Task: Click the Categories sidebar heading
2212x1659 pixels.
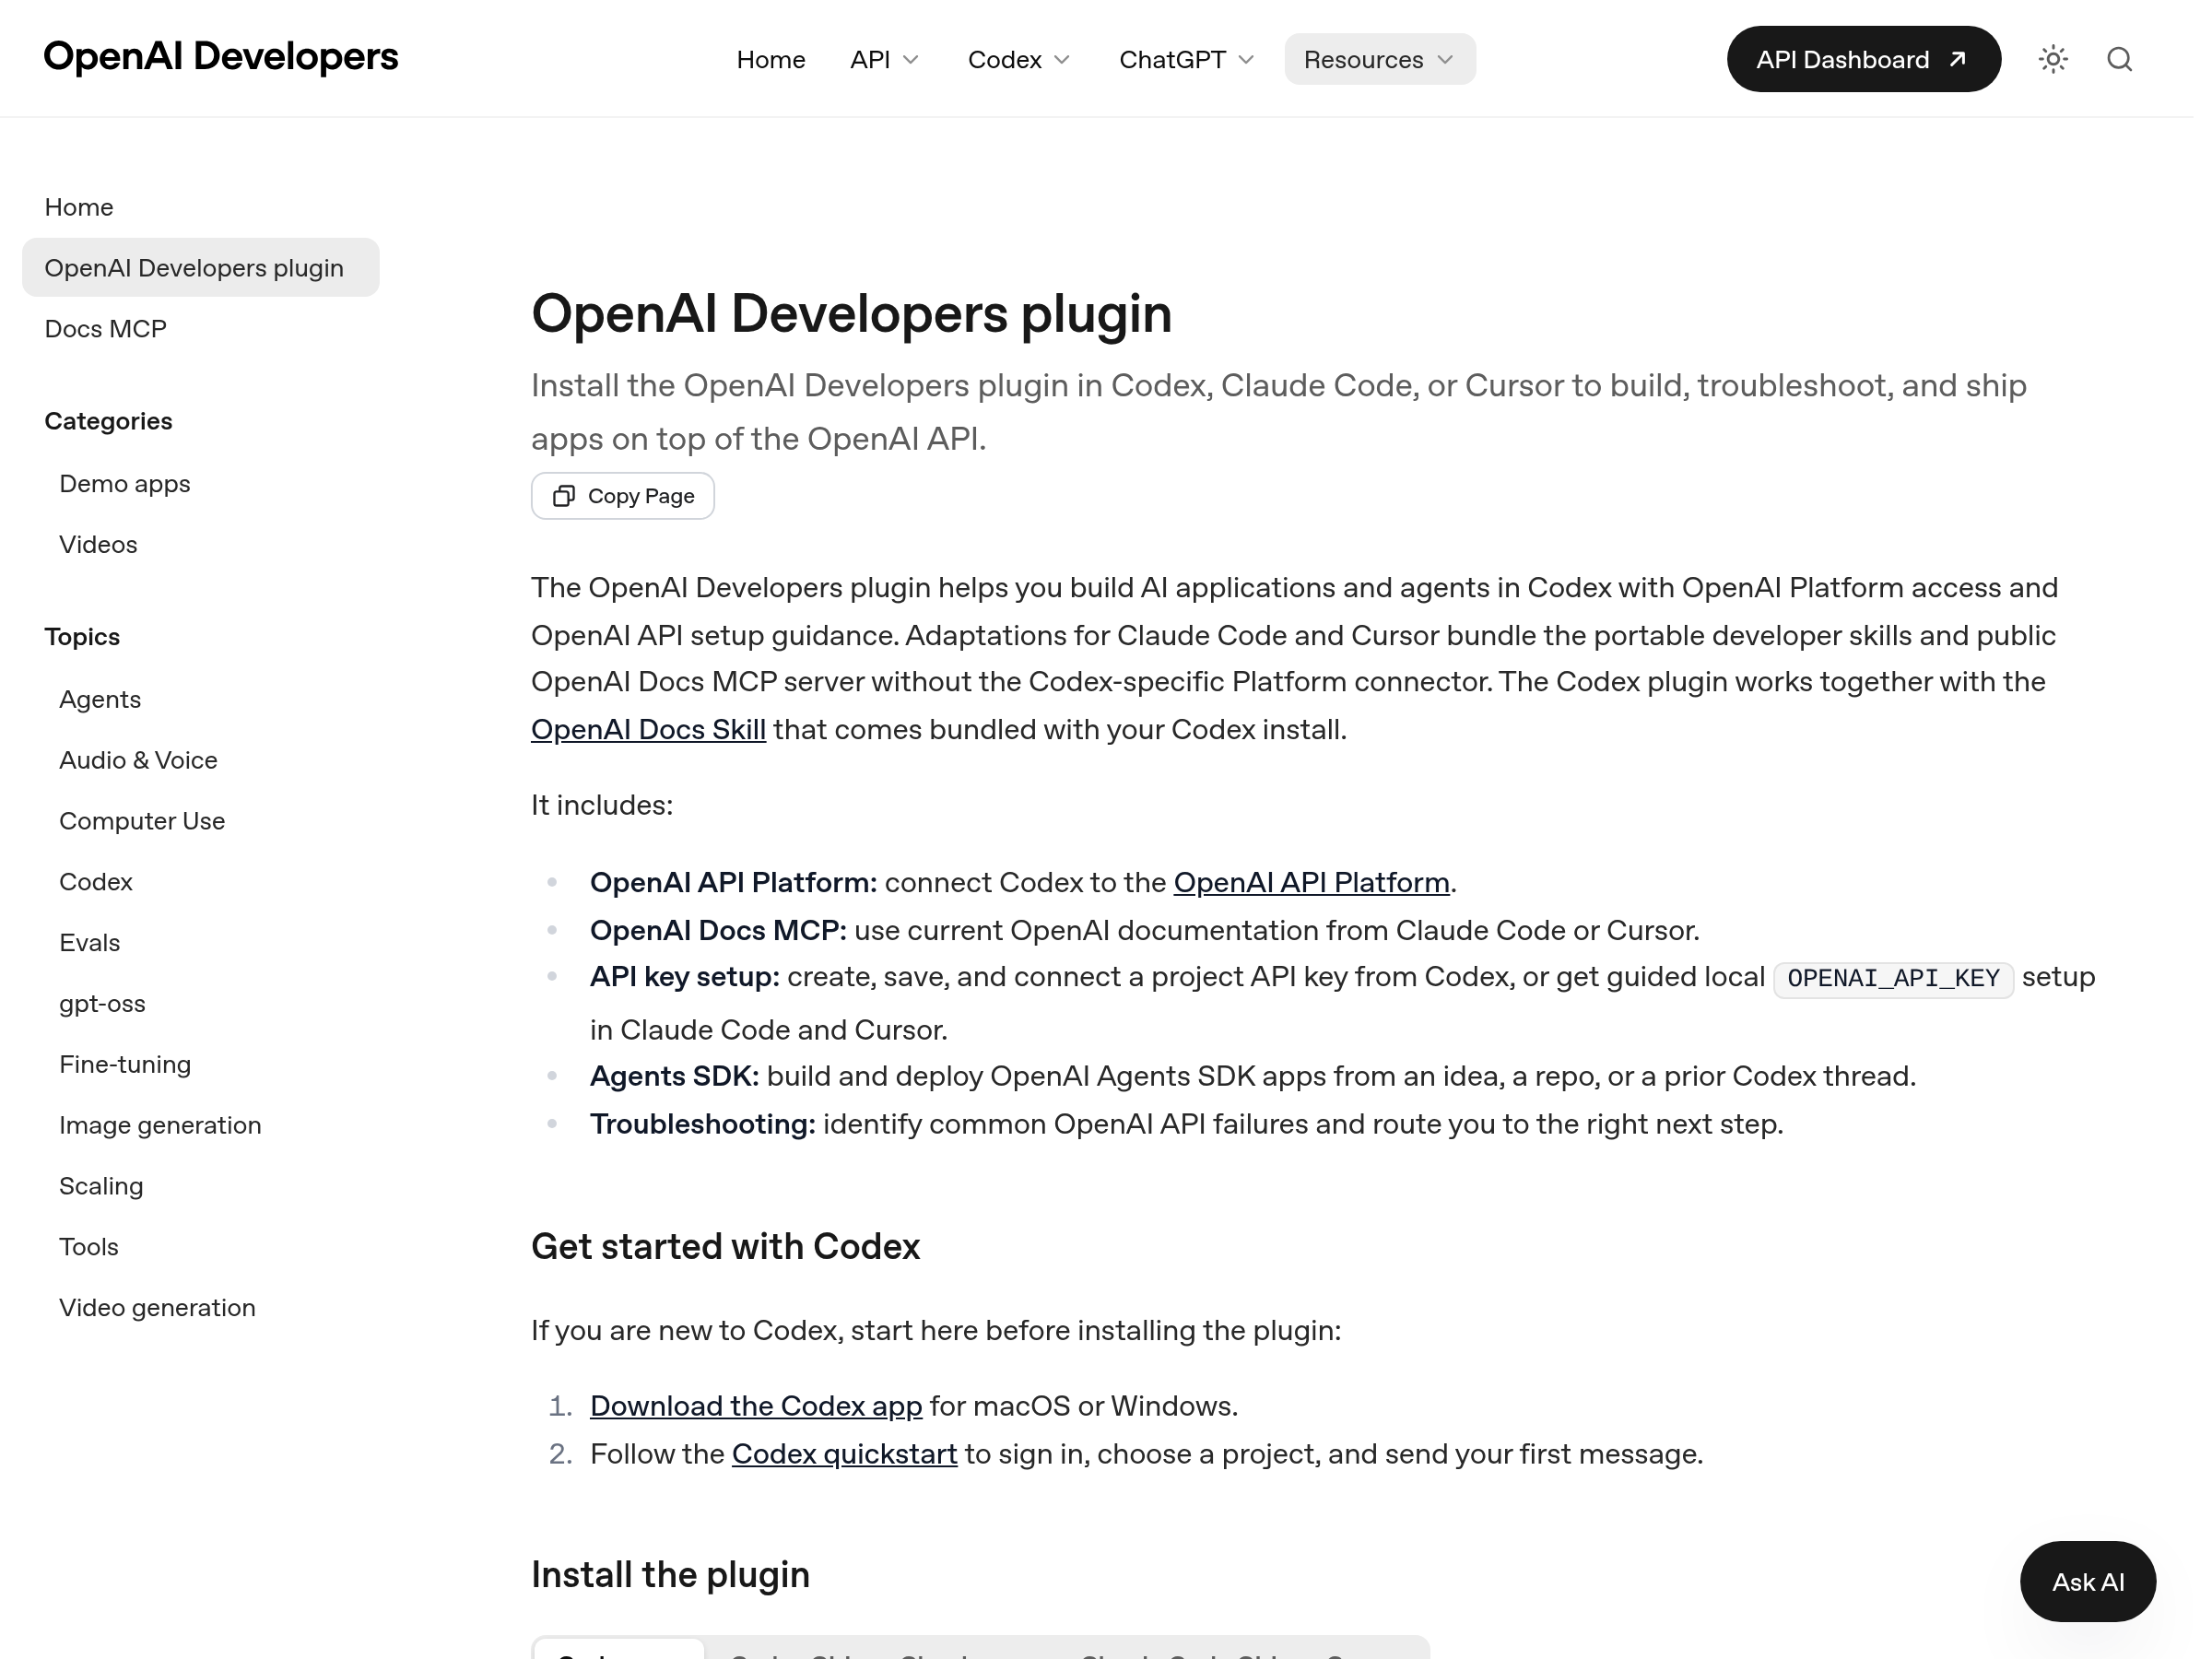Action: (108, 421)
